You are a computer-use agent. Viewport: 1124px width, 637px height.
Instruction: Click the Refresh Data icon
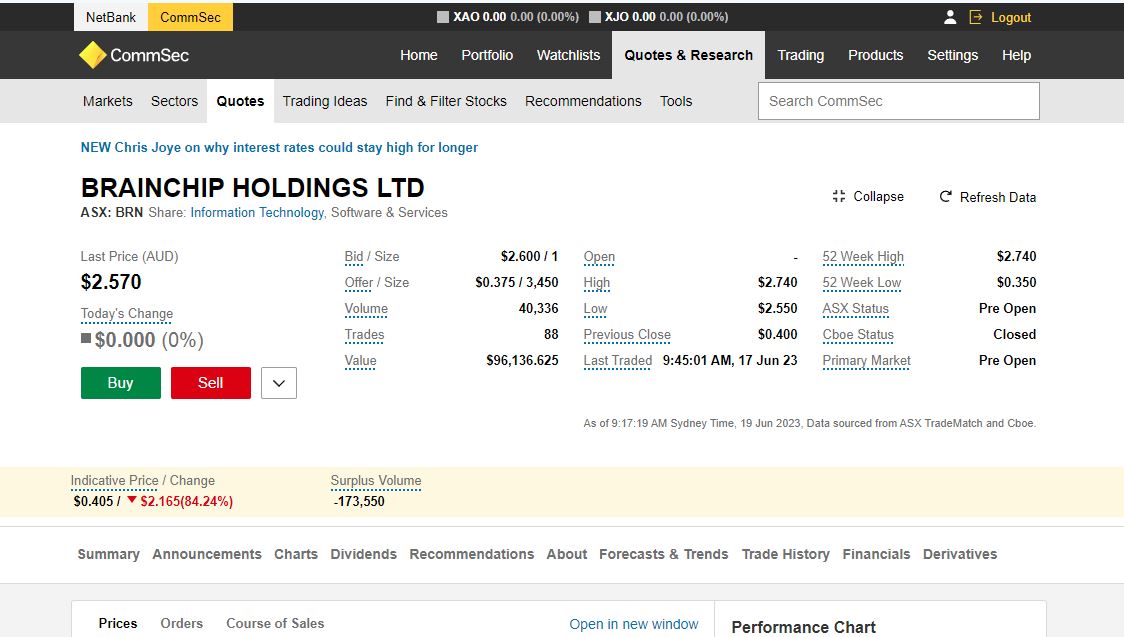945,197
